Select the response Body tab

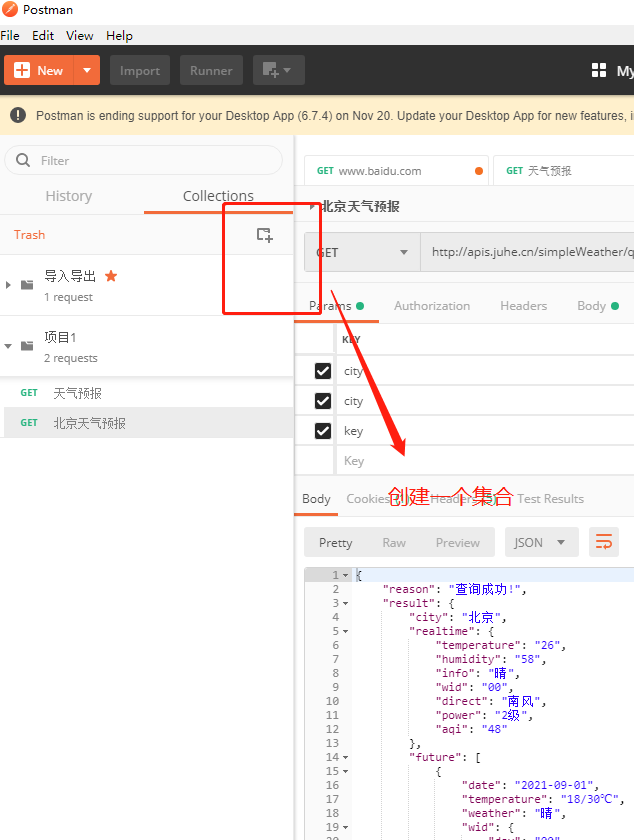coord(316,499)
